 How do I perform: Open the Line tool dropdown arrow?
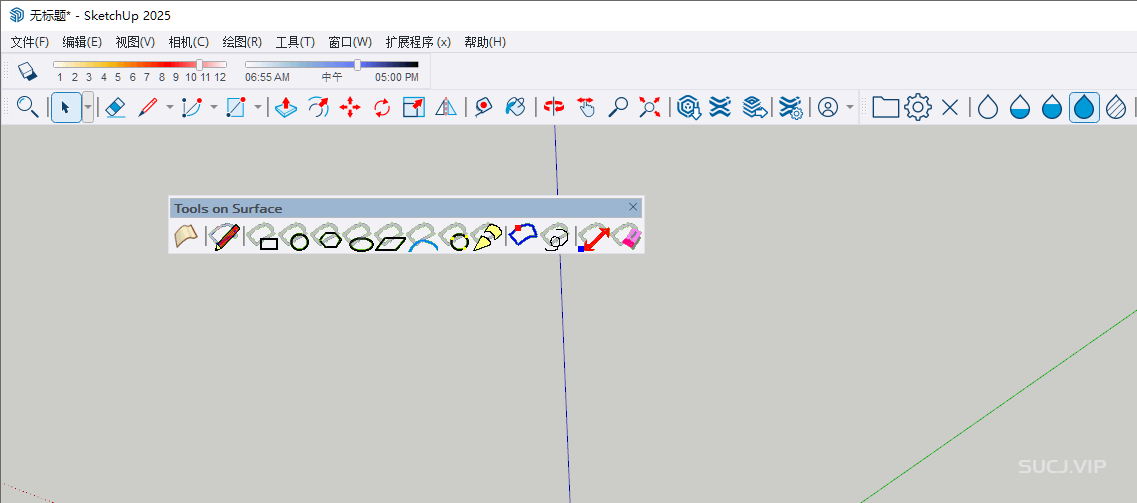click(x=170, y=108)
